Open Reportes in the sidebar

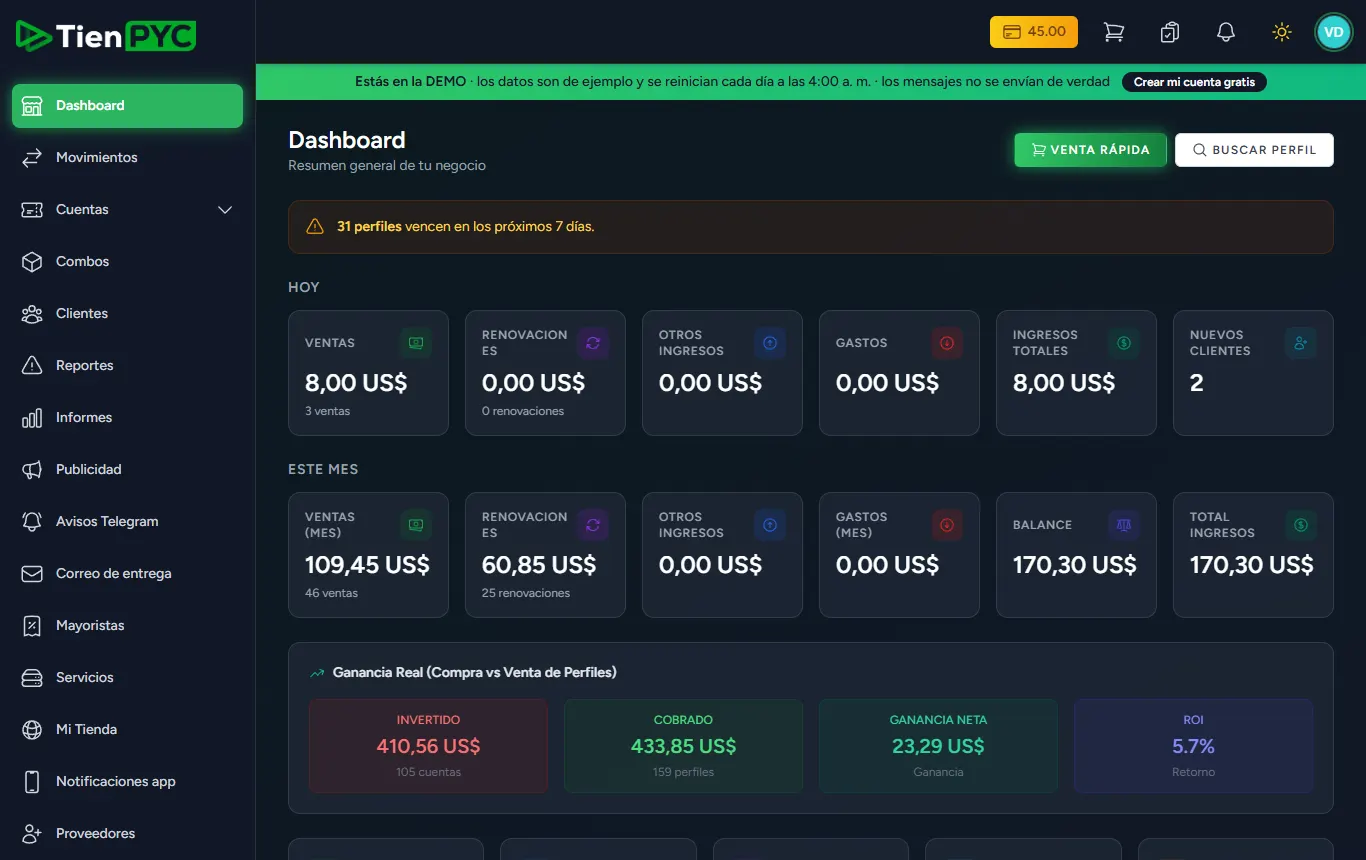pos(127,366)
